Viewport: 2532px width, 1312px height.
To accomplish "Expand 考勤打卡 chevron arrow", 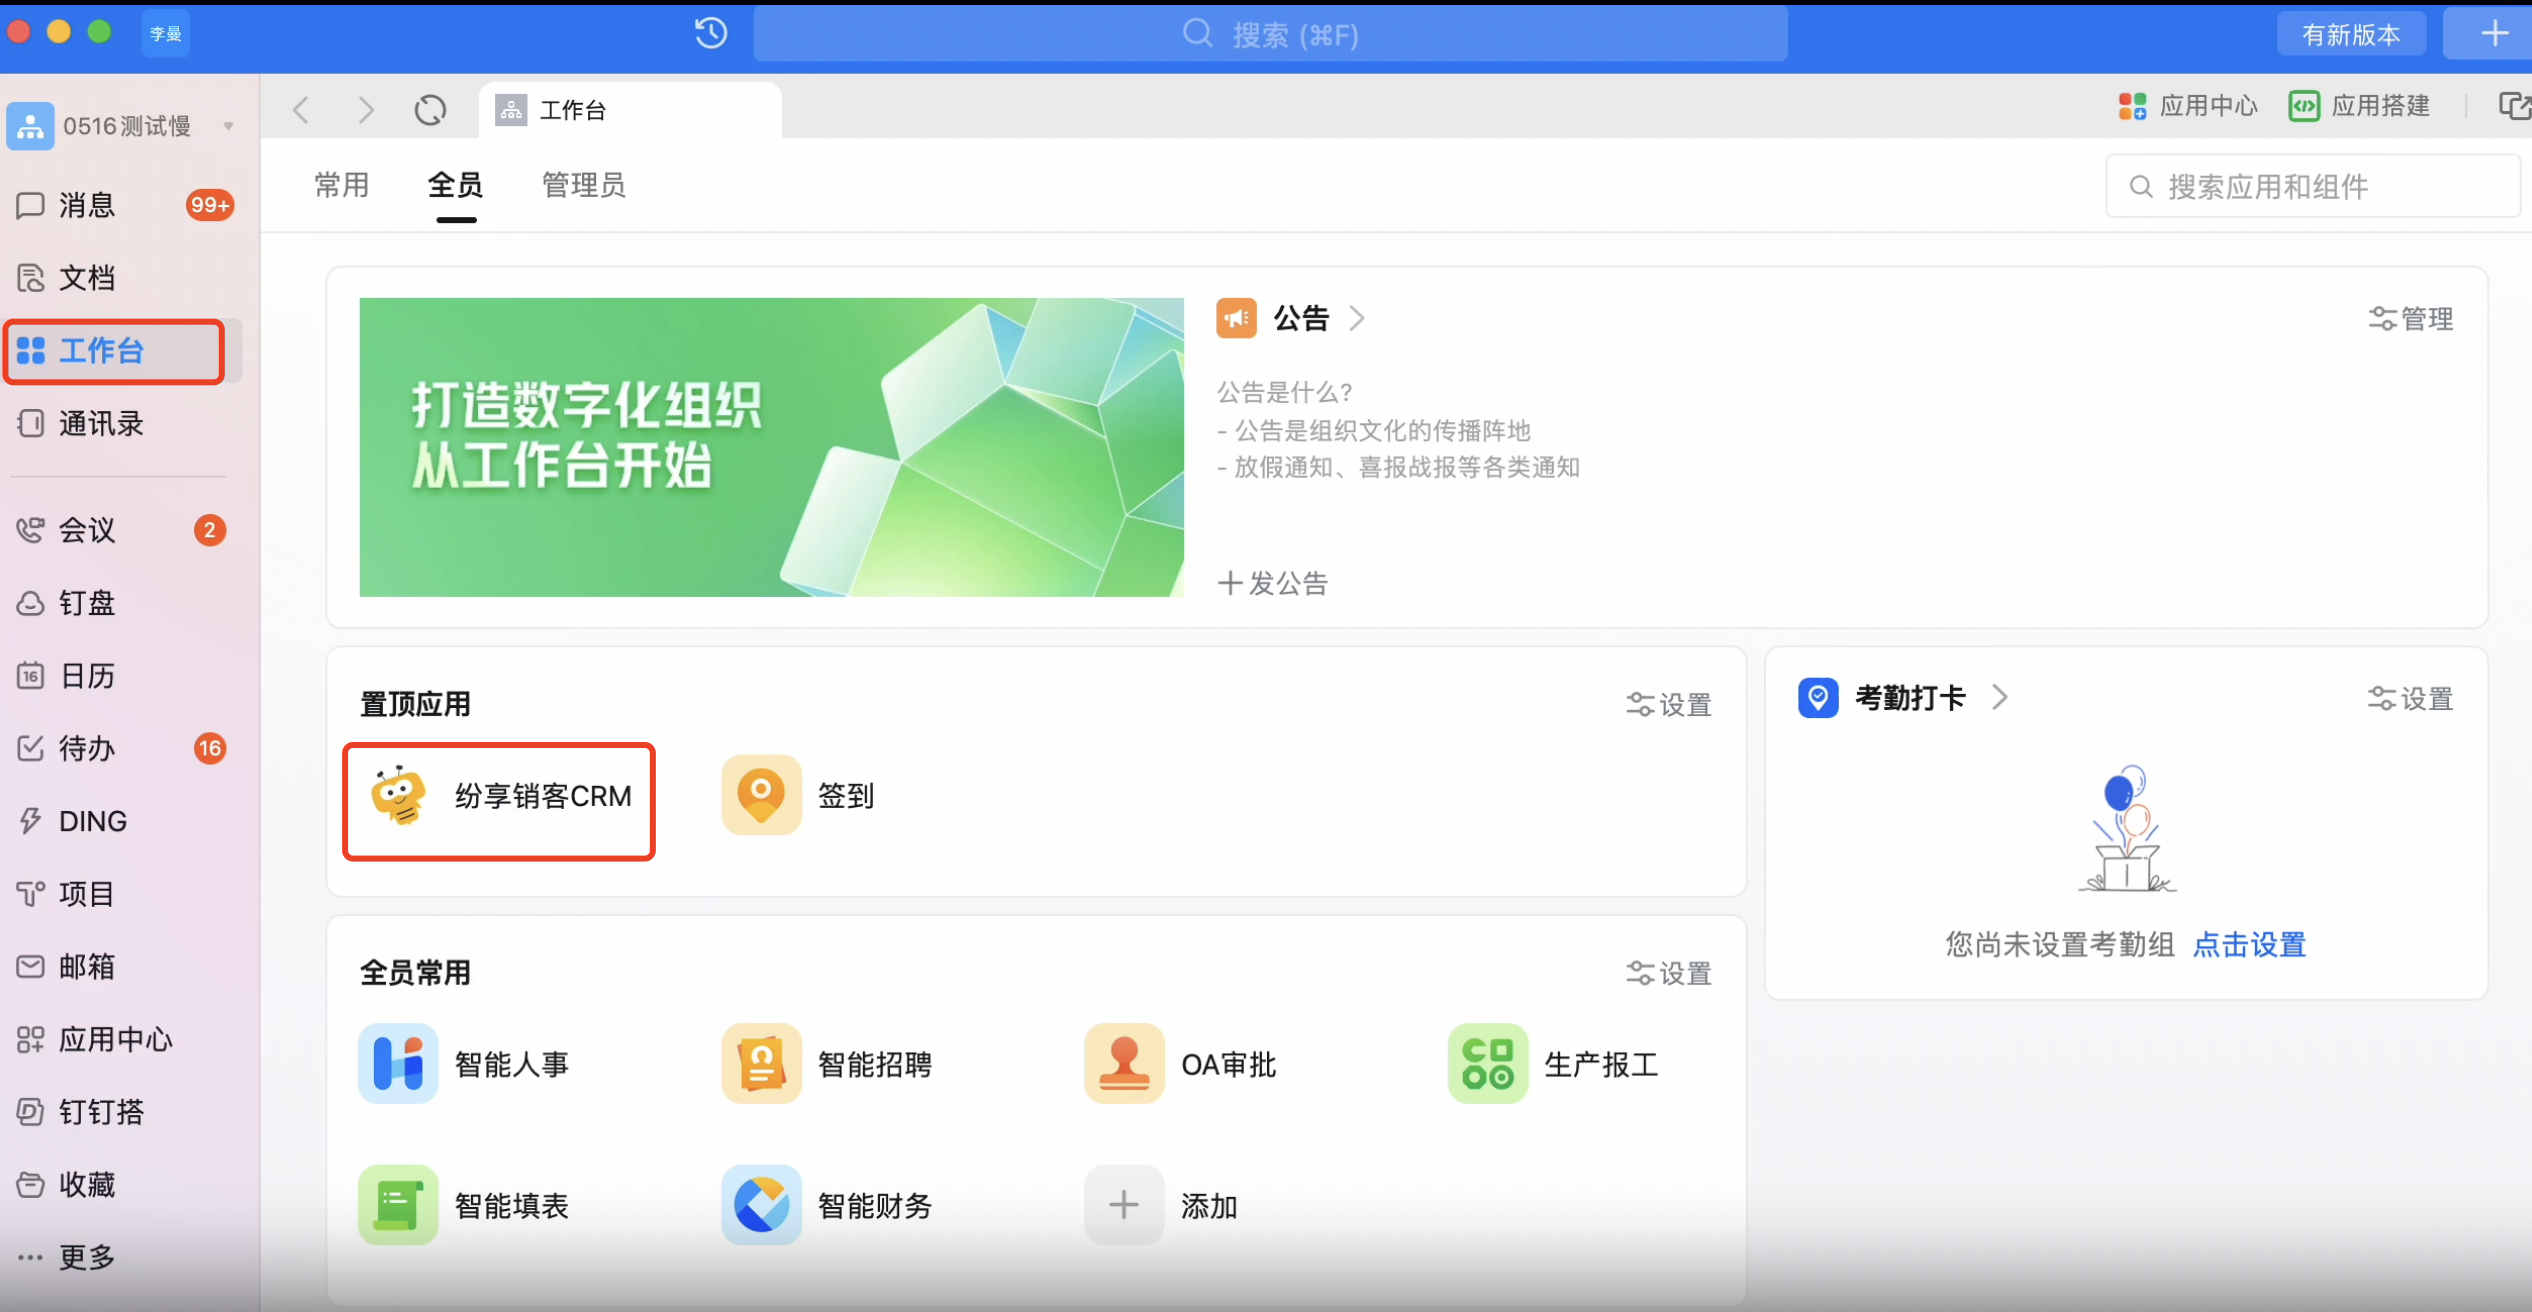I will point(1999,697).
